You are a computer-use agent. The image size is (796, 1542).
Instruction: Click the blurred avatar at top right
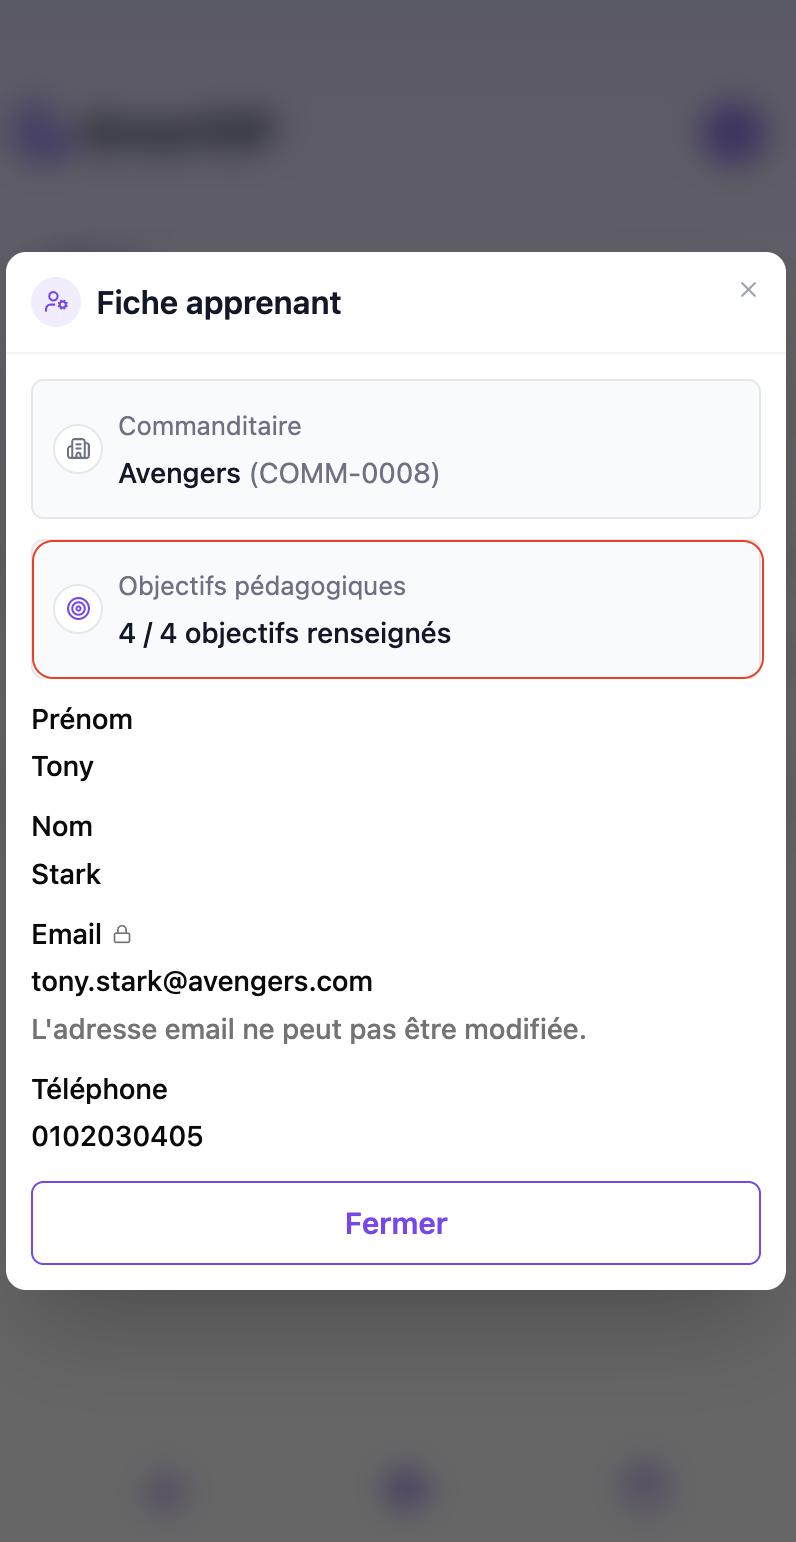(734, 133)
